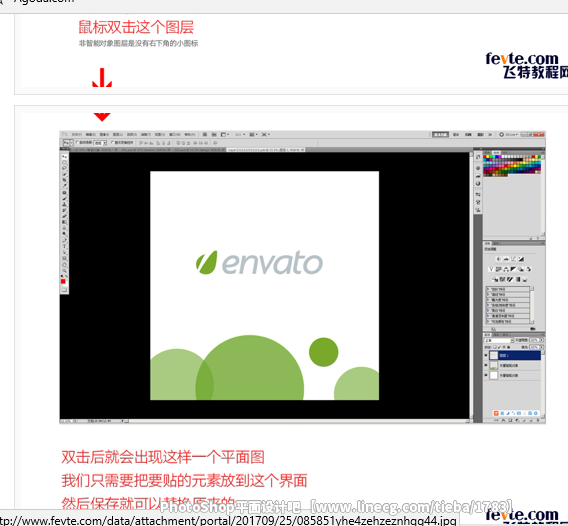Select the Brush tool
The height and width of the screenshot is (526, 568).
coord(64,199)
